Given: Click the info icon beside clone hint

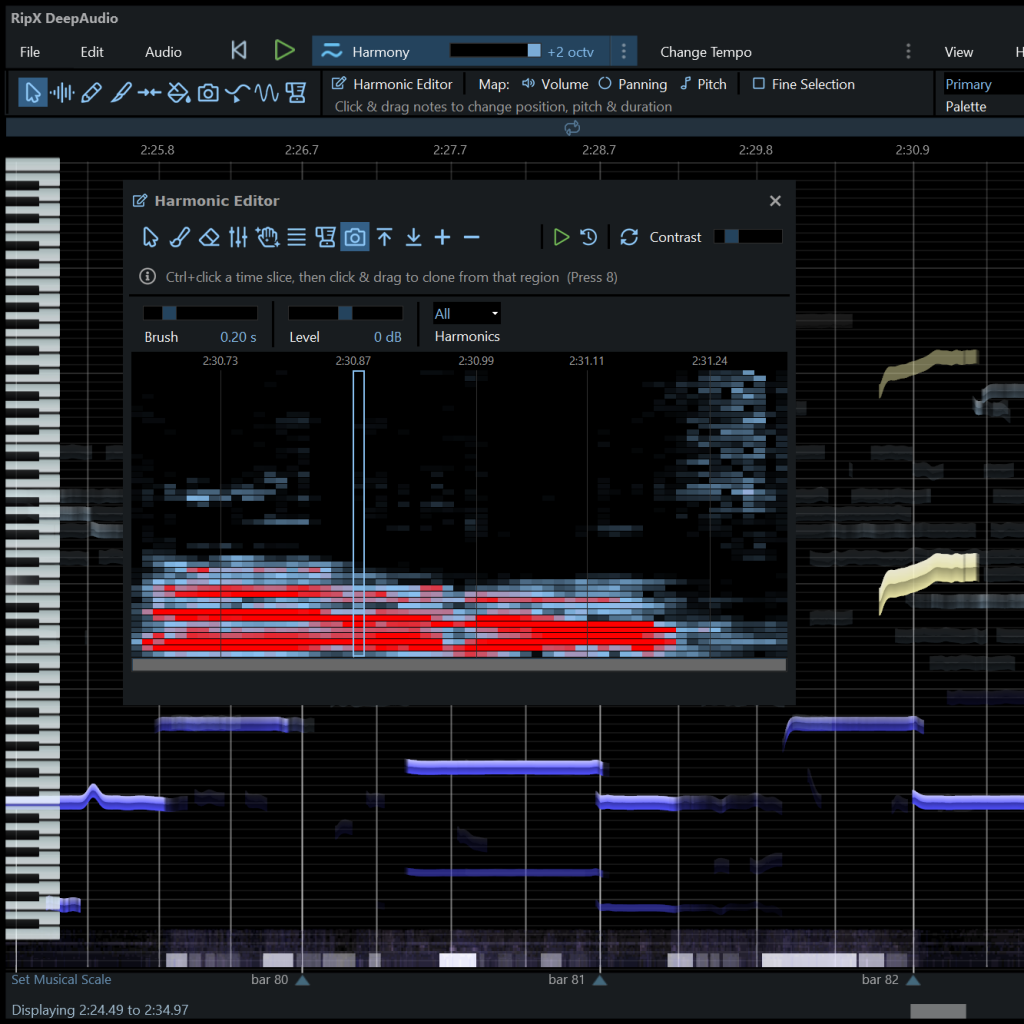Looking at the screenshot, I should tap(148, 277).
